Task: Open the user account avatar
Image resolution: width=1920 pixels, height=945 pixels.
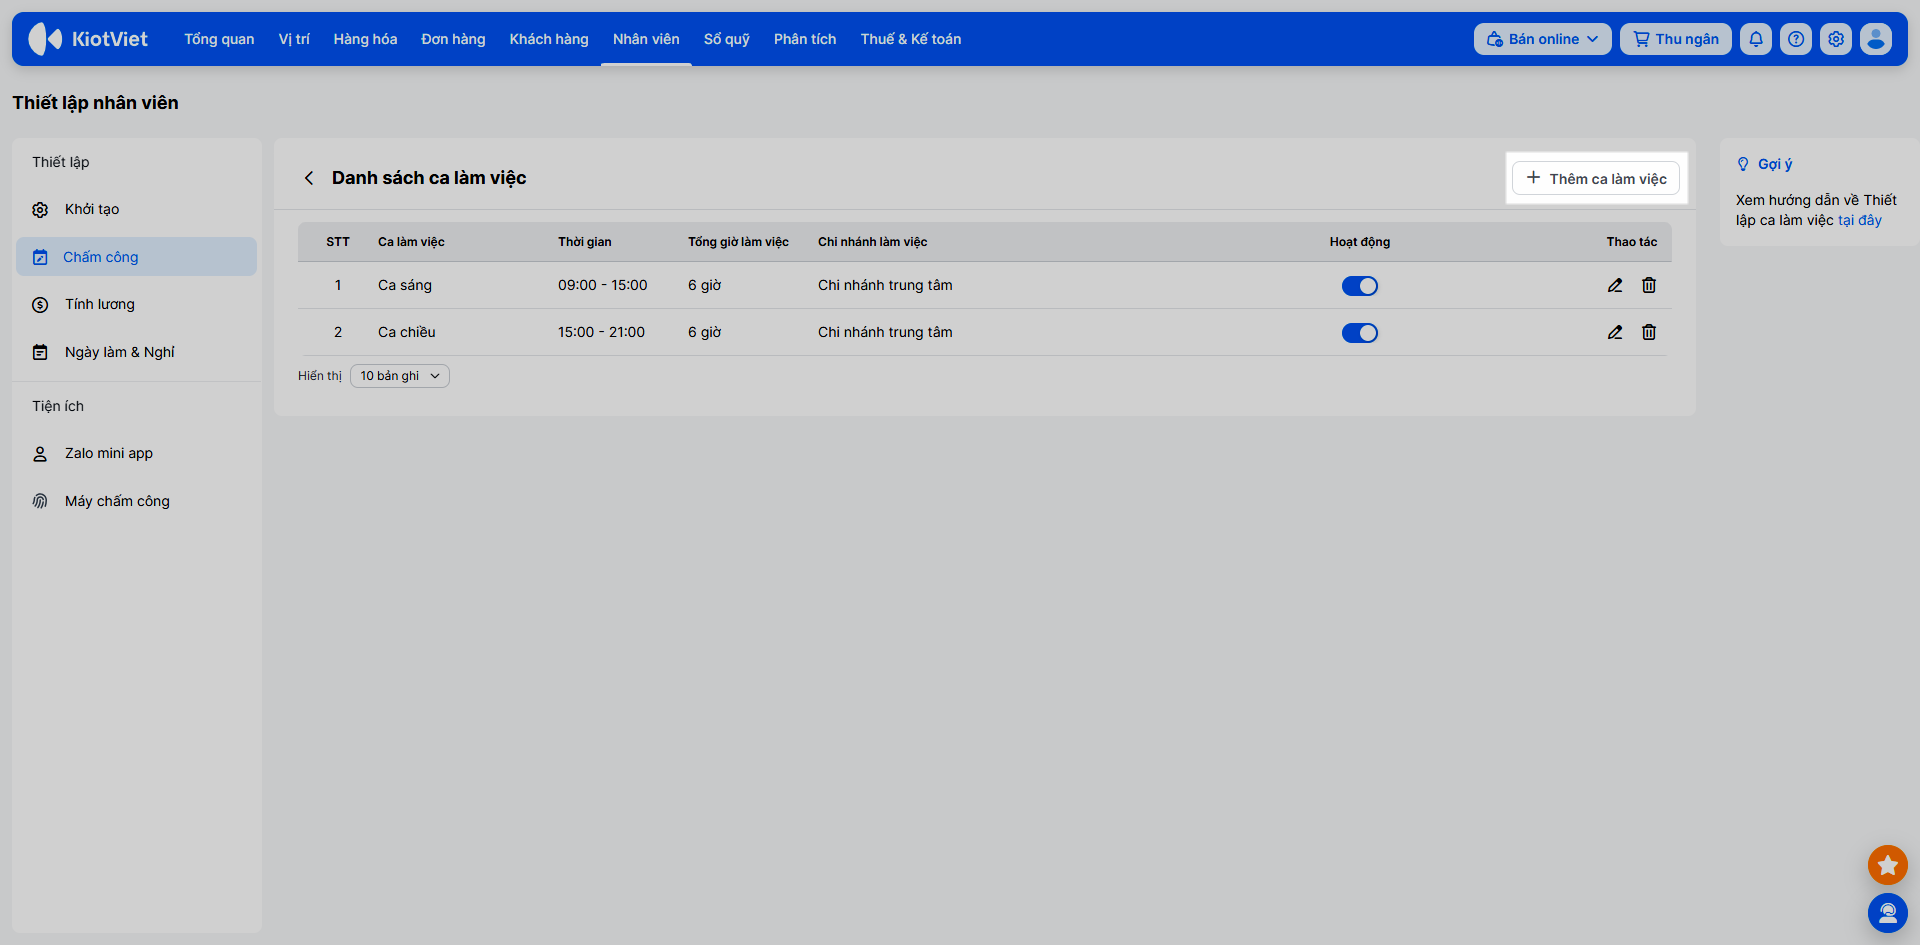Action: point(1876,39)
